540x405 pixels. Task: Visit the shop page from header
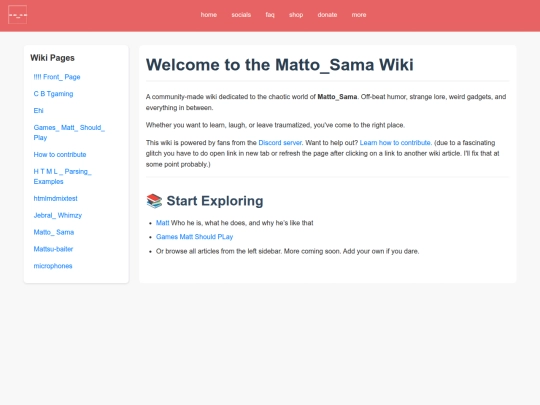(296, 15)
